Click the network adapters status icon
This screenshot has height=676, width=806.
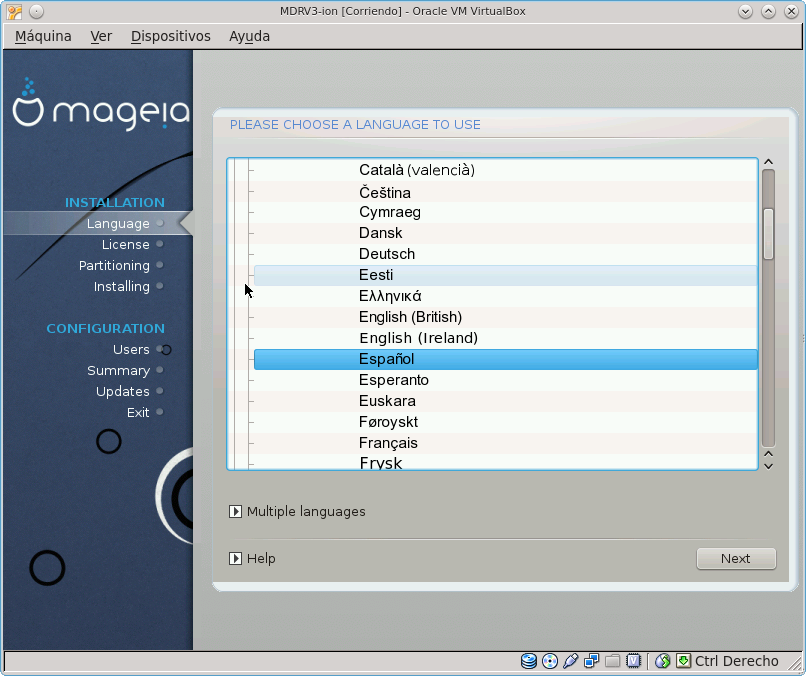[592, 661]
